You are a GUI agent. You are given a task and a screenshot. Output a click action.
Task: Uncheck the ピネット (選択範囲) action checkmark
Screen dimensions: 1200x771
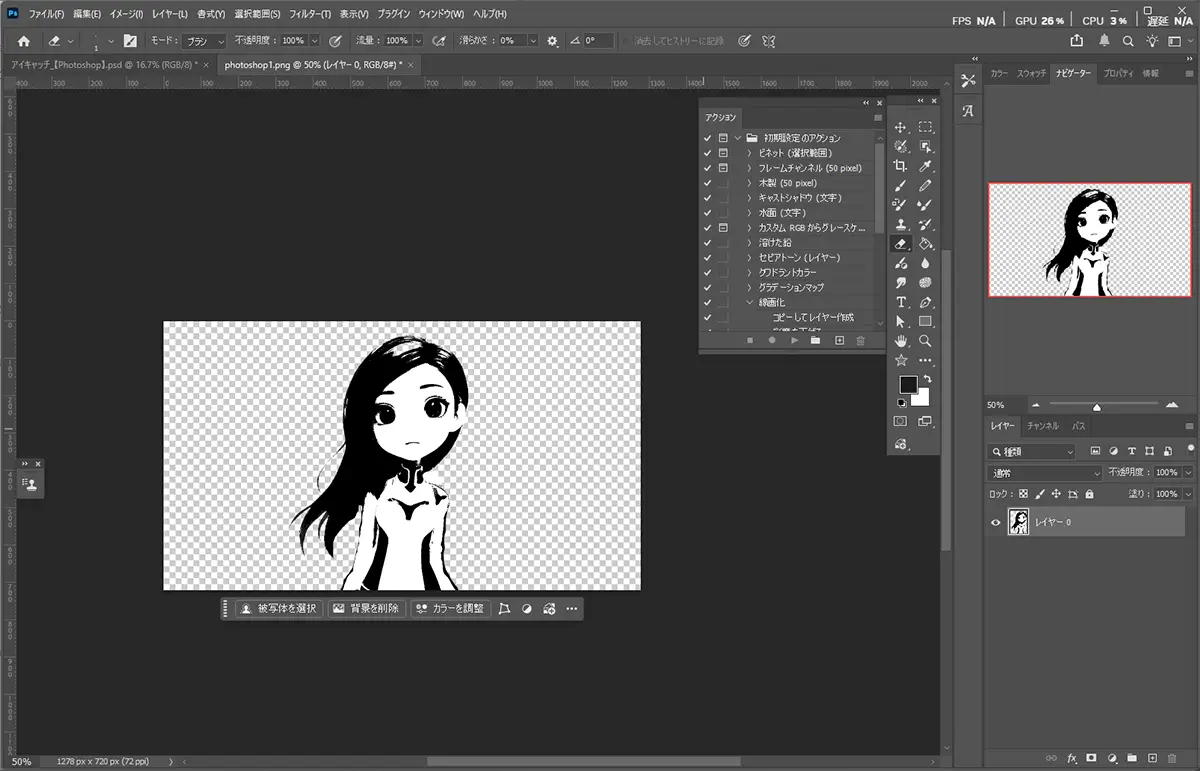coord(707,153)
